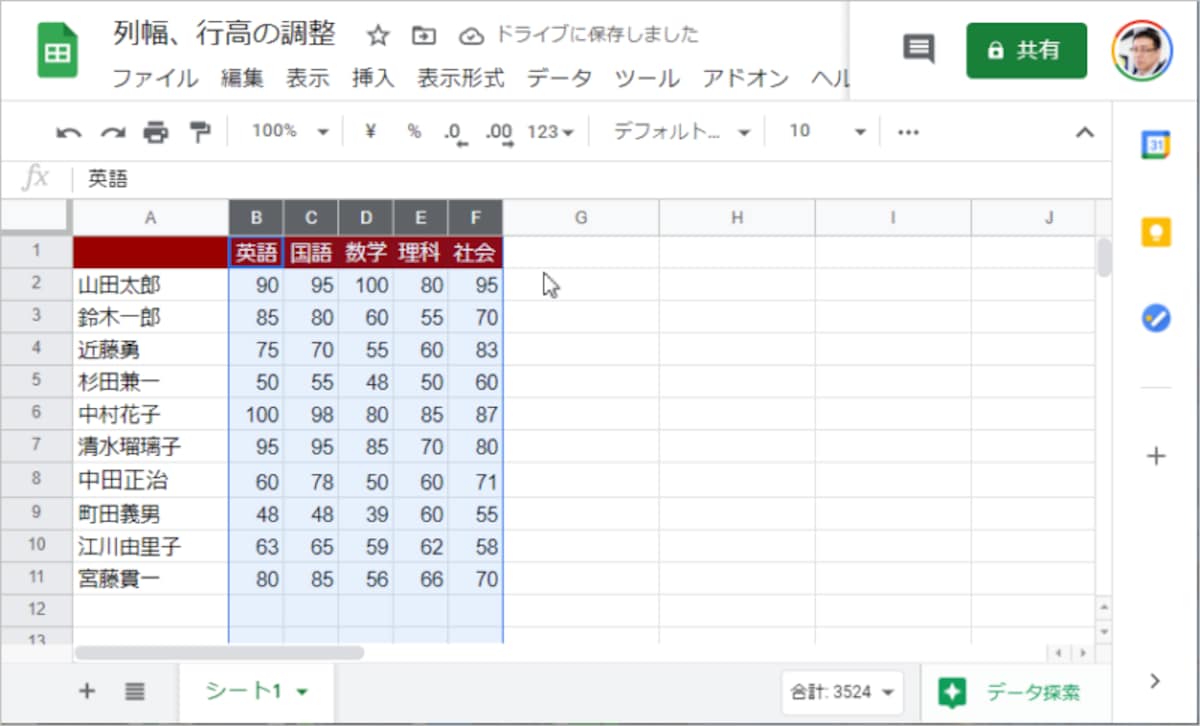Screen dimensions: 1200x726
Task: Click the horizontal scrollbar thumb
Action: (219, 652)
